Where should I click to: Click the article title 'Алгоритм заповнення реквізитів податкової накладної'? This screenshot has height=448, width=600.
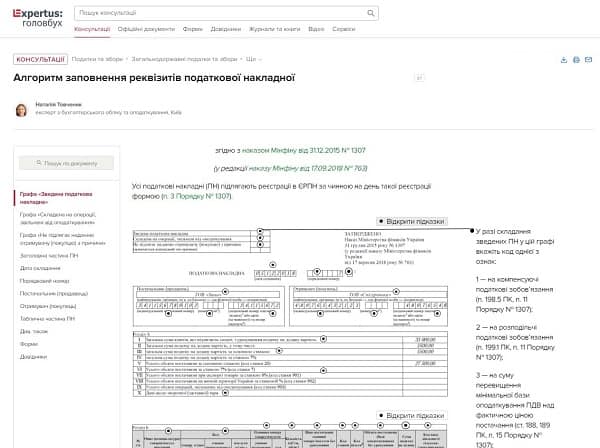click(154, 78)
